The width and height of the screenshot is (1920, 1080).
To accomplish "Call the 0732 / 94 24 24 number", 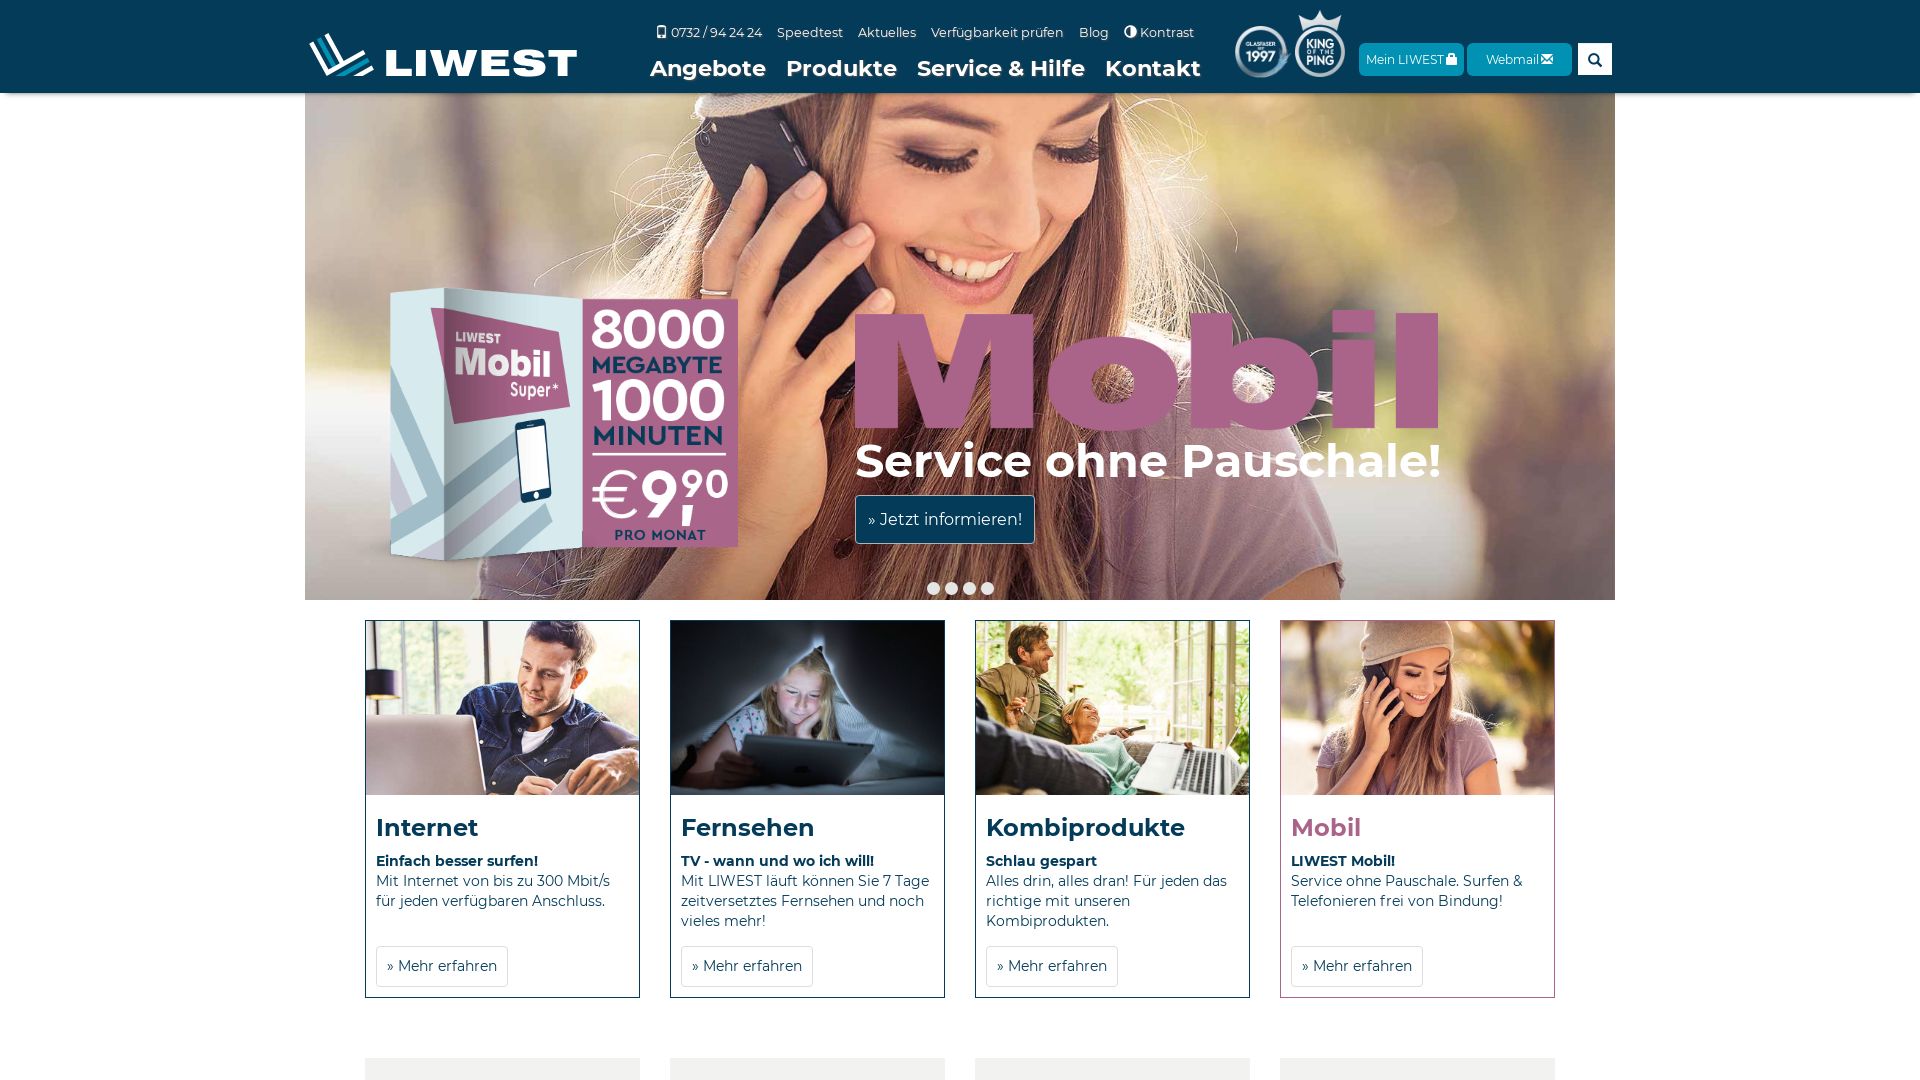I will (x=709, y=33).
